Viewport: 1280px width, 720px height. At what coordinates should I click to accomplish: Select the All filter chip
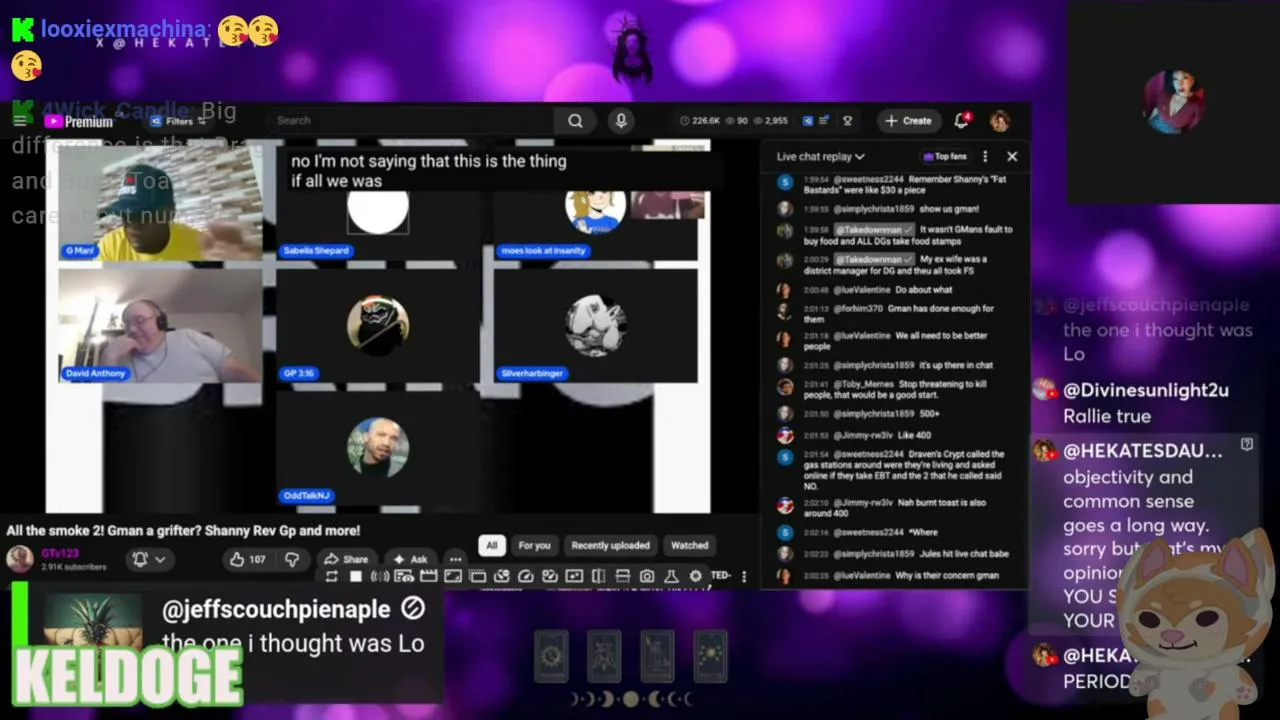tap(491, 545)
